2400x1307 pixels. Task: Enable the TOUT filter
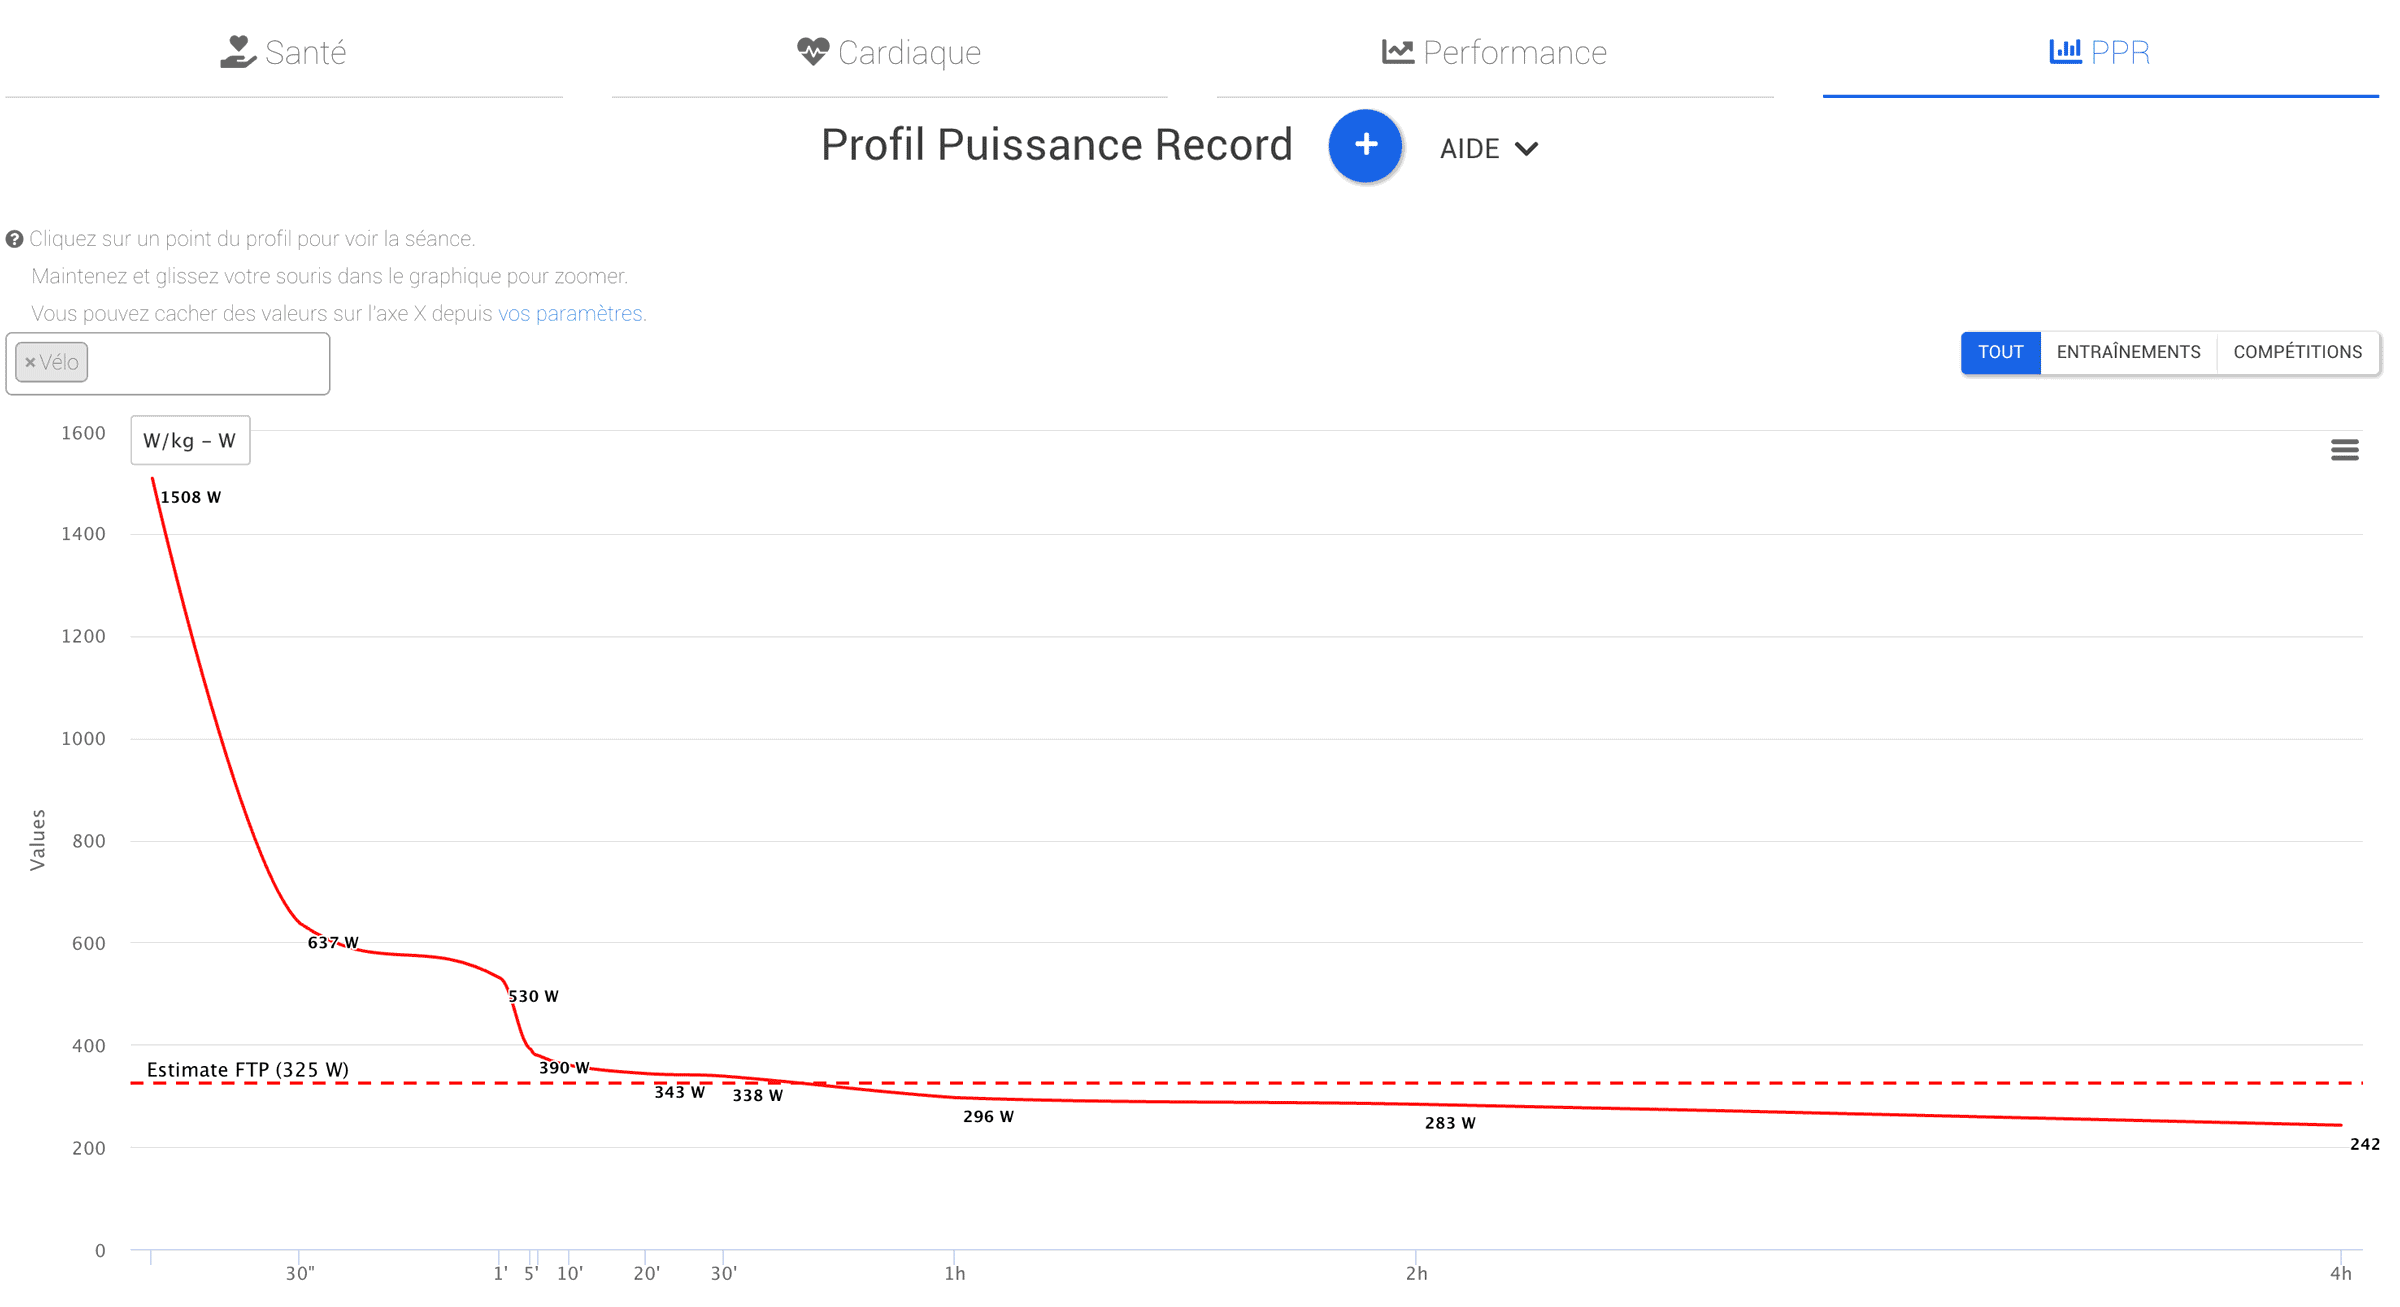tap(2000, 352)
